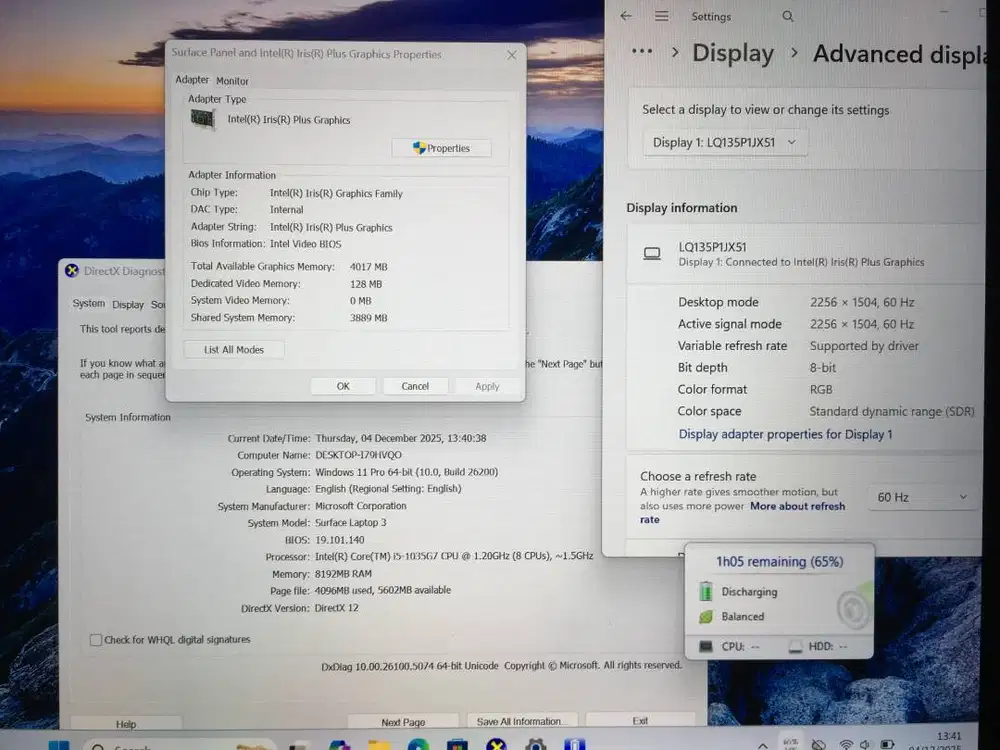Open the Windows Start button

point(59,745)
